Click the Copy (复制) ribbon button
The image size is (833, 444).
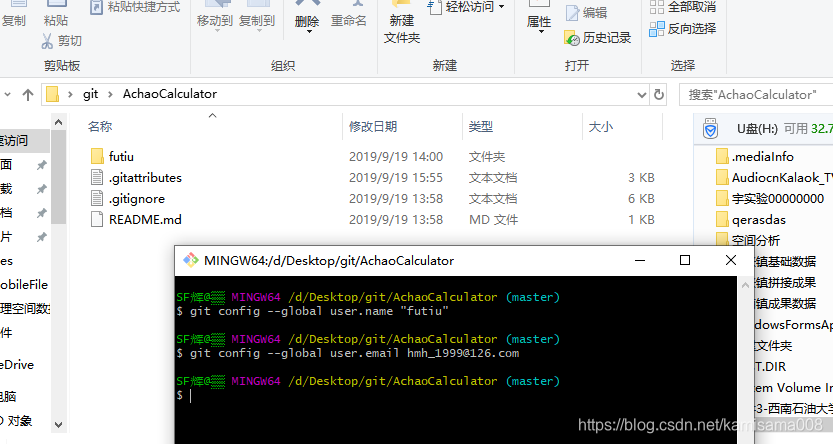[14, 14]
